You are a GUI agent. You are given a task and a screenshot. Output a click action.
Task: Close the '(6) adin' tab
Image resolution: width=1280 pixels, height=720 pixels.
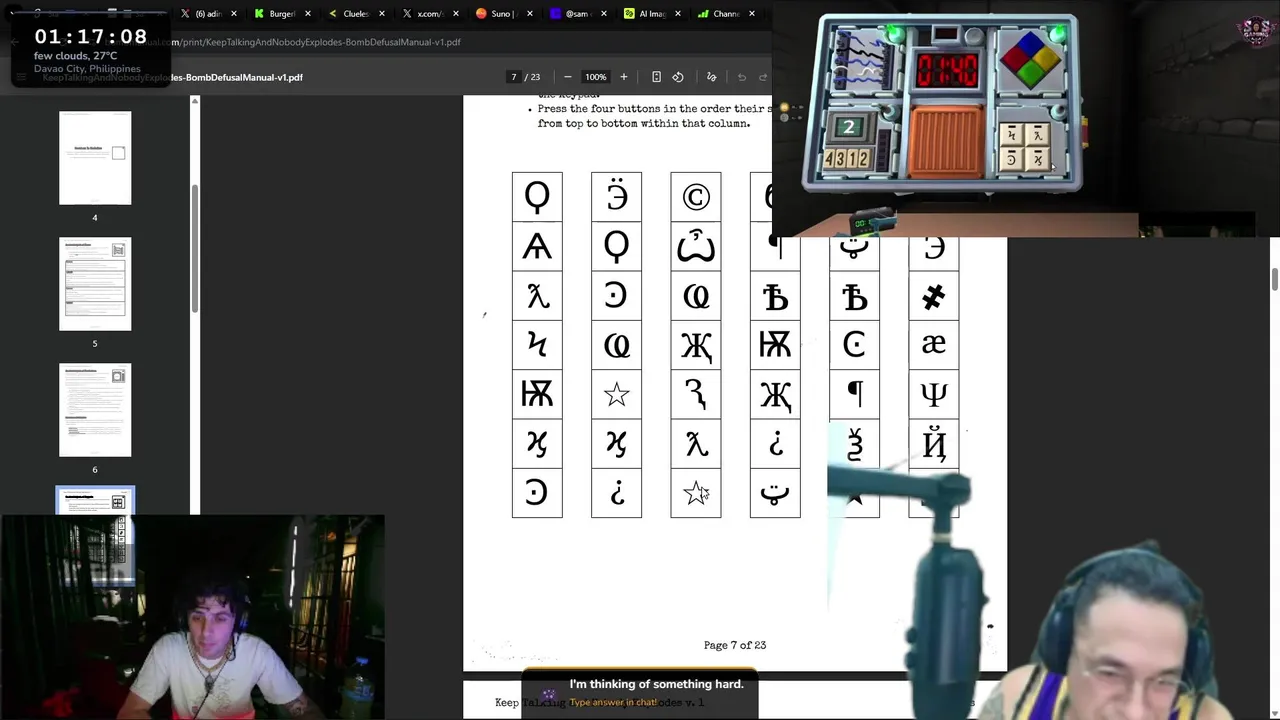[x=234, y=14]
